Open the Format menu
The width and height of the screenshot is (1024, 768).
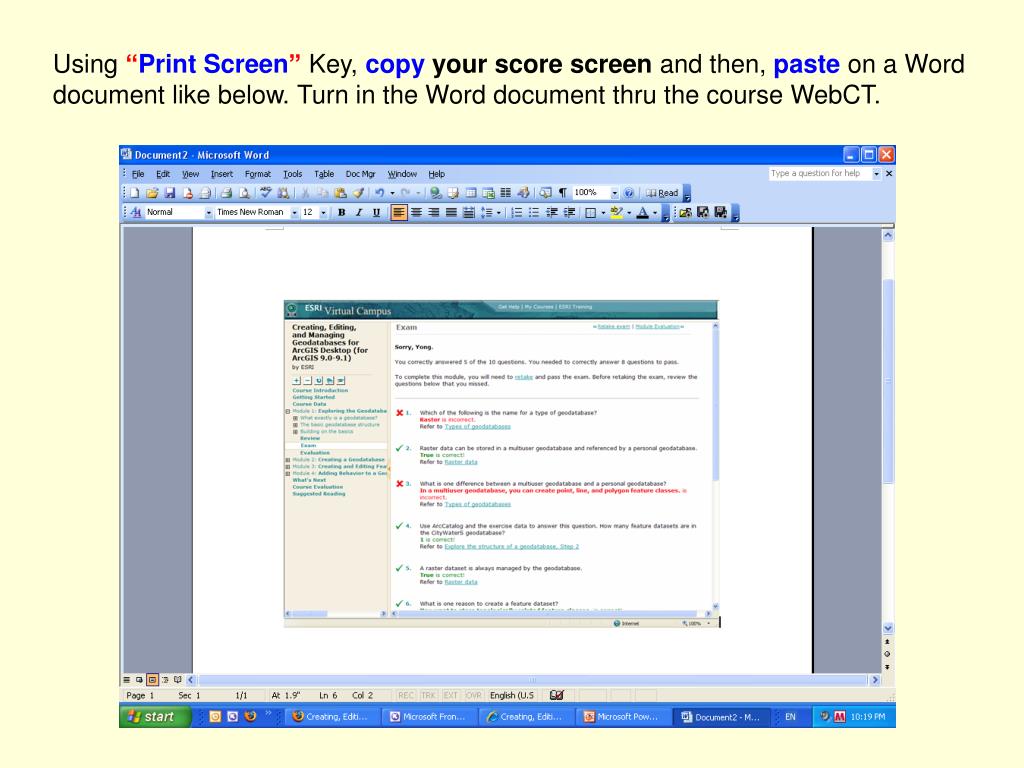coord(257,174)
